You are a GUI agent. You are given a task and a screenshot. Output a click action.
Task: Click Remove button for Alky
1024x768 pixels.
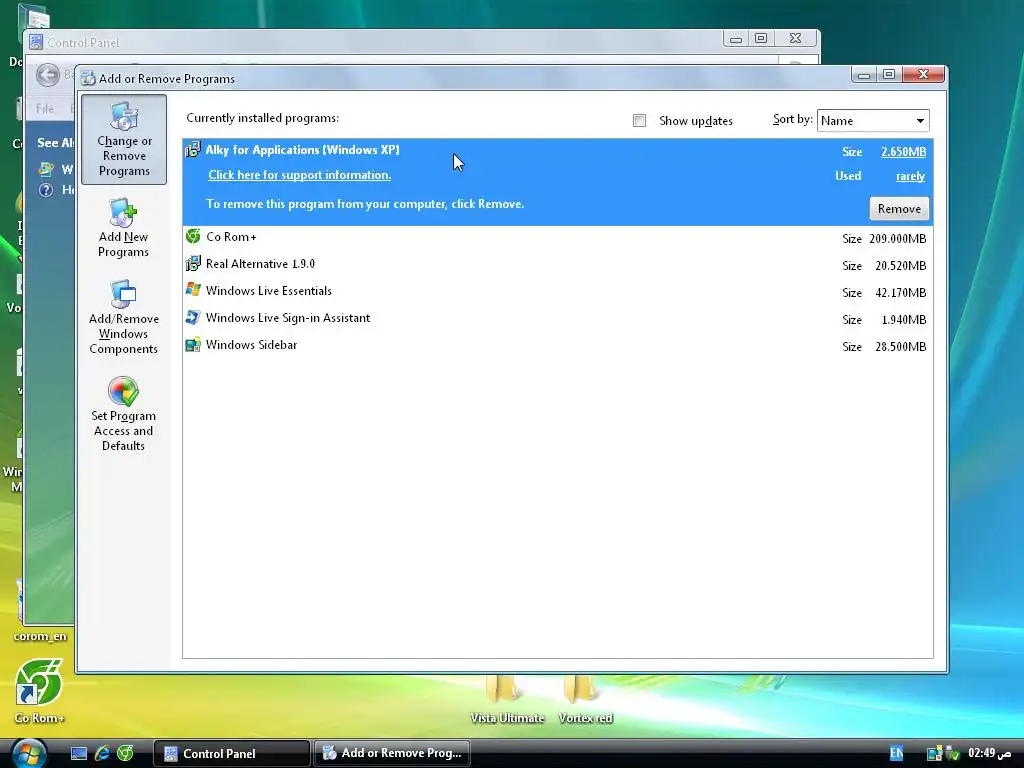coord(899,208)
